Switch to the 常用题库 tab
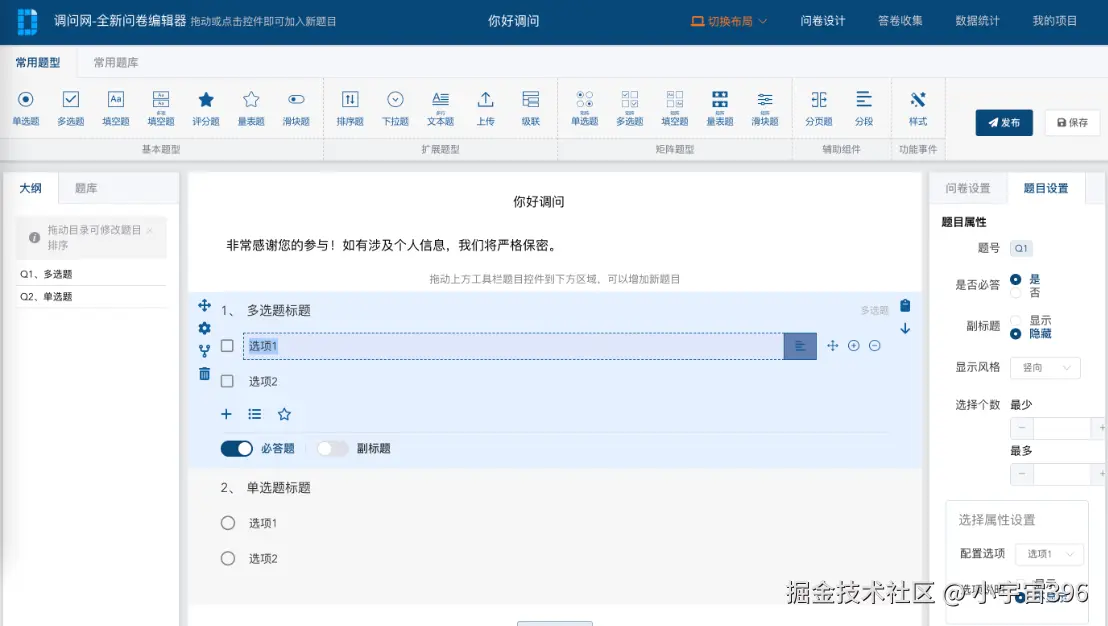 coord(116,62)
